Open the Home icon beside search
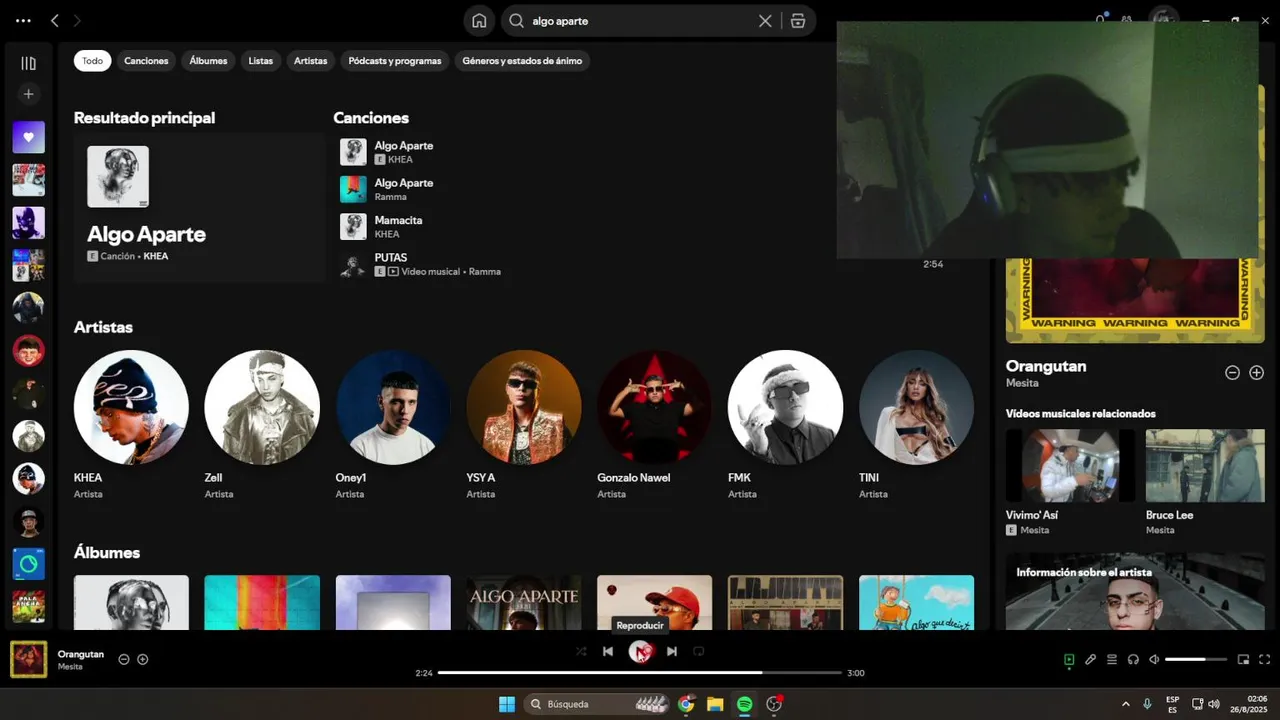Viewport: 1280px width, 720px height. [479, 21]
